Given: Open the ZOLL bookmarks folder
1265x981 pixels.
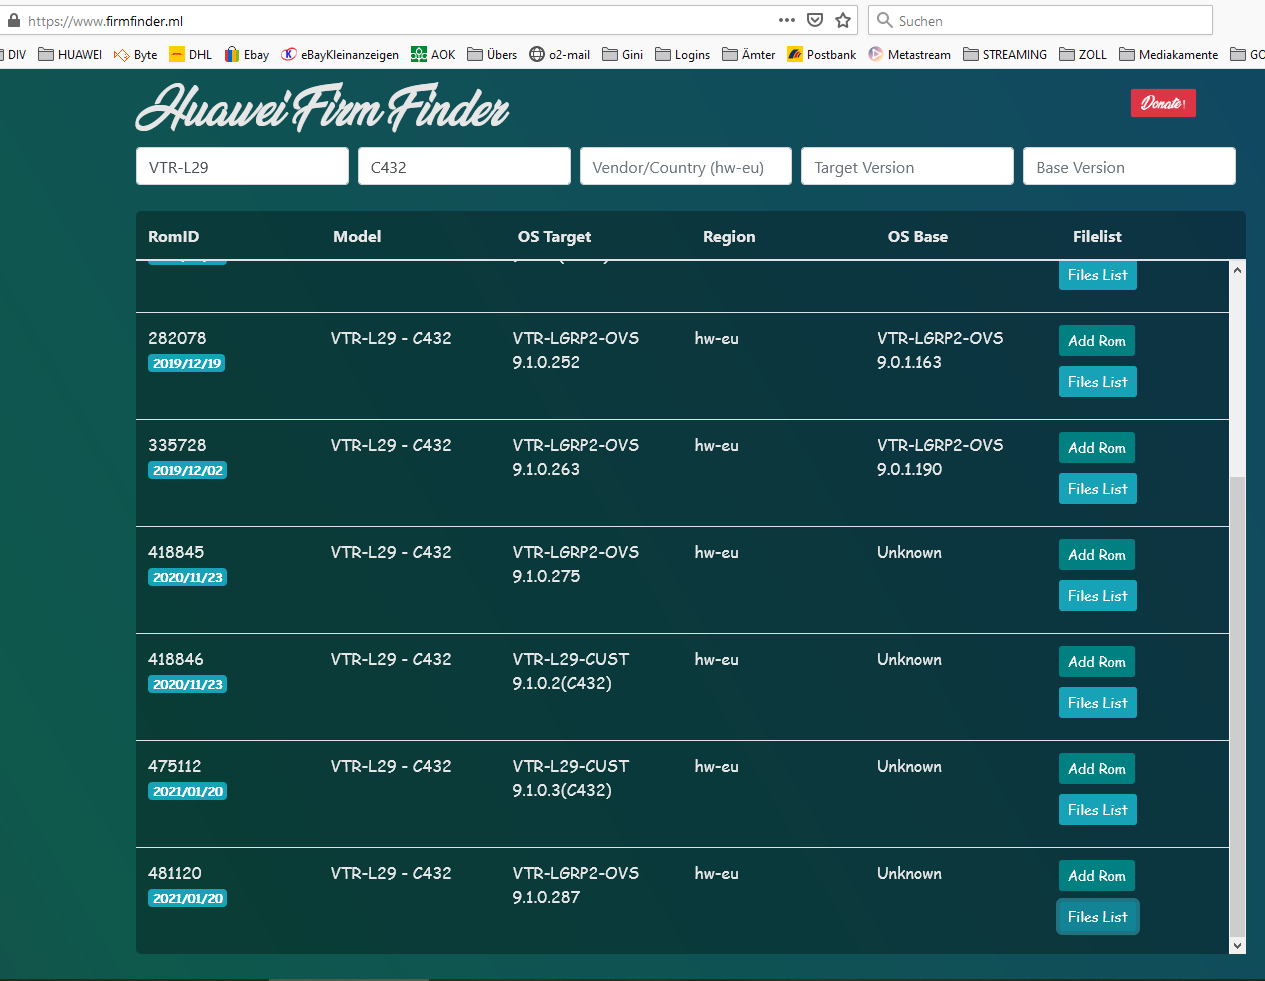Looking at the screenshot, I should click(1083, 54).
